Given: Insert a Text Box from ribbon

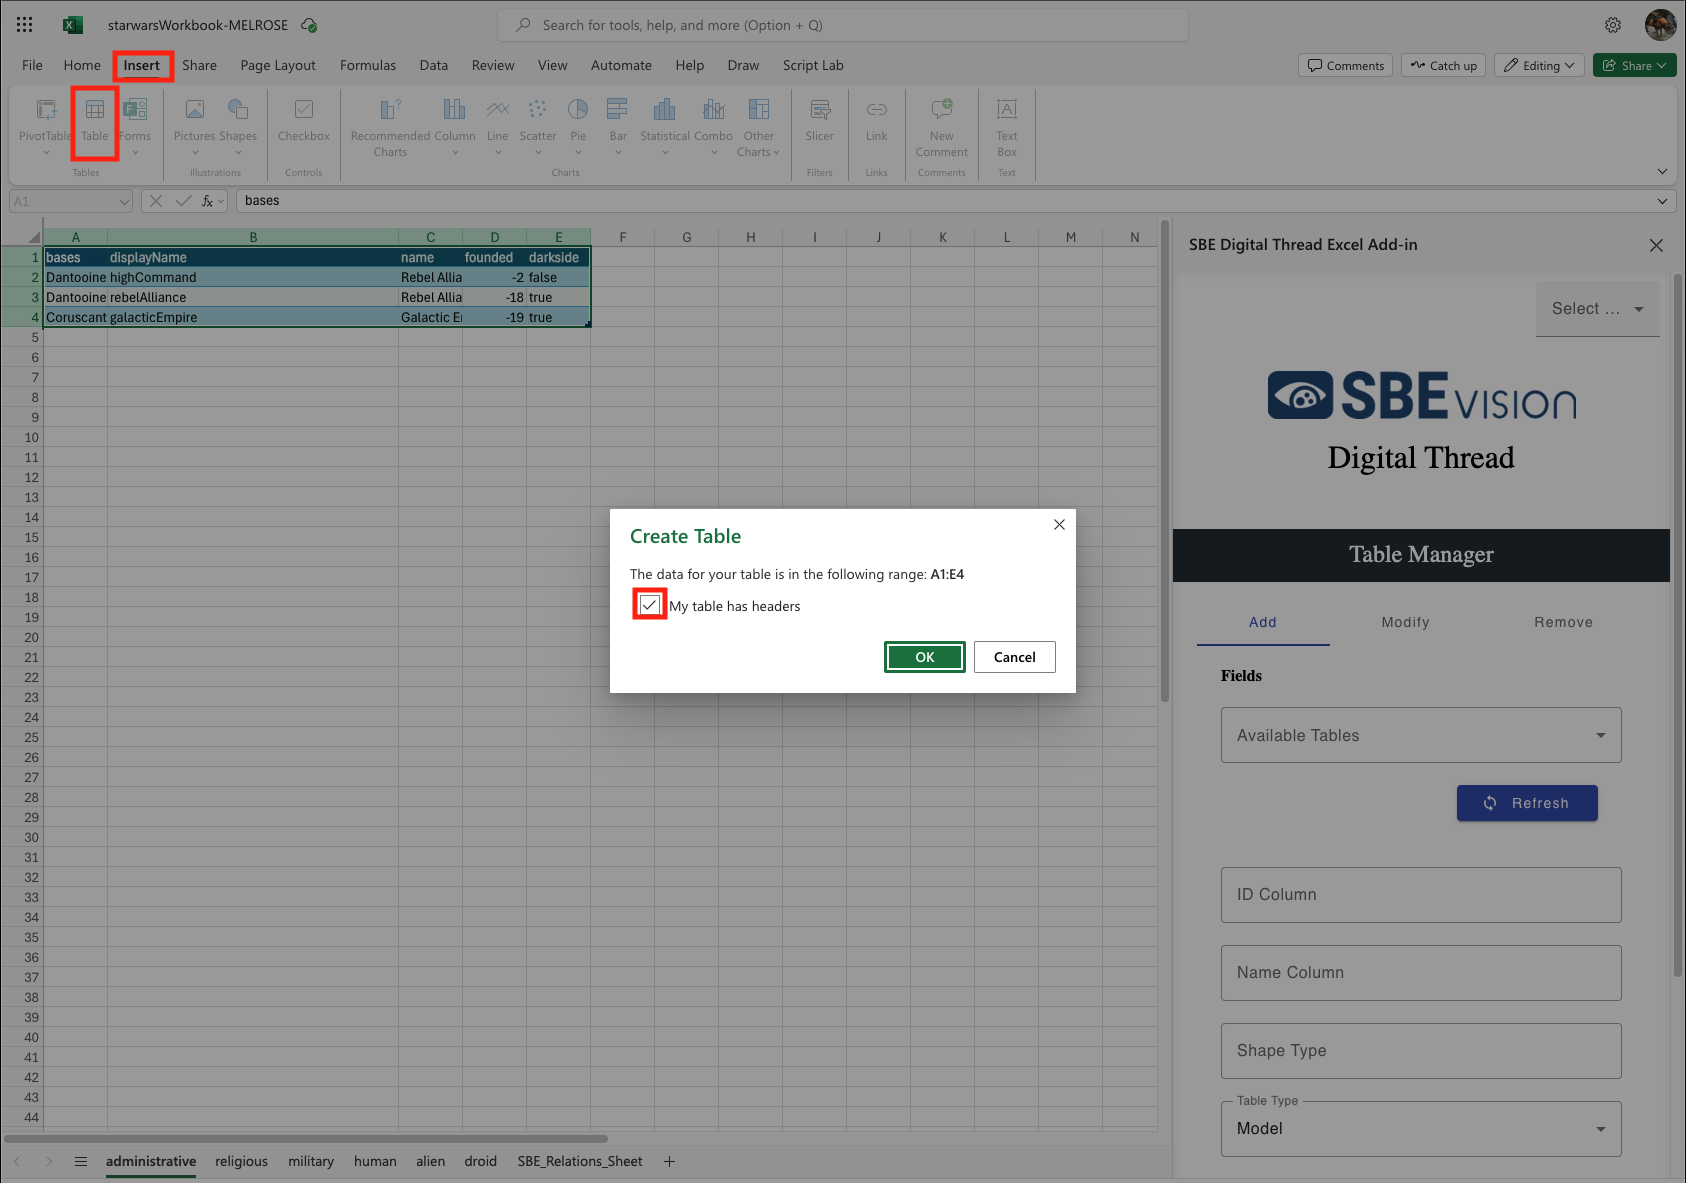Looking at the screenshot, I should coord(1006,110).
